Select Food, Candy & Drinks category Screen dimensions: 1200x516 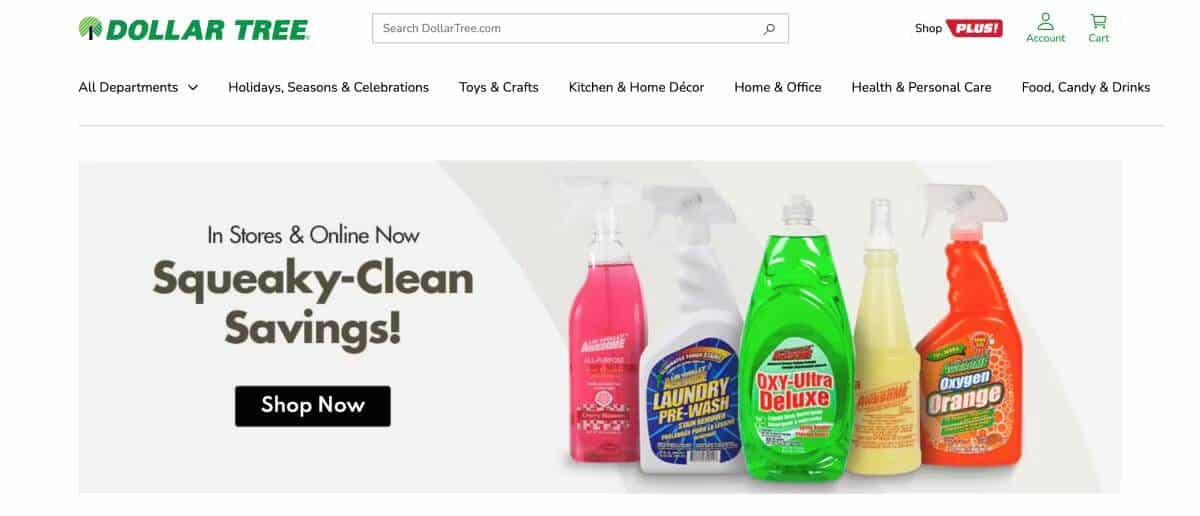(1085, 87)
